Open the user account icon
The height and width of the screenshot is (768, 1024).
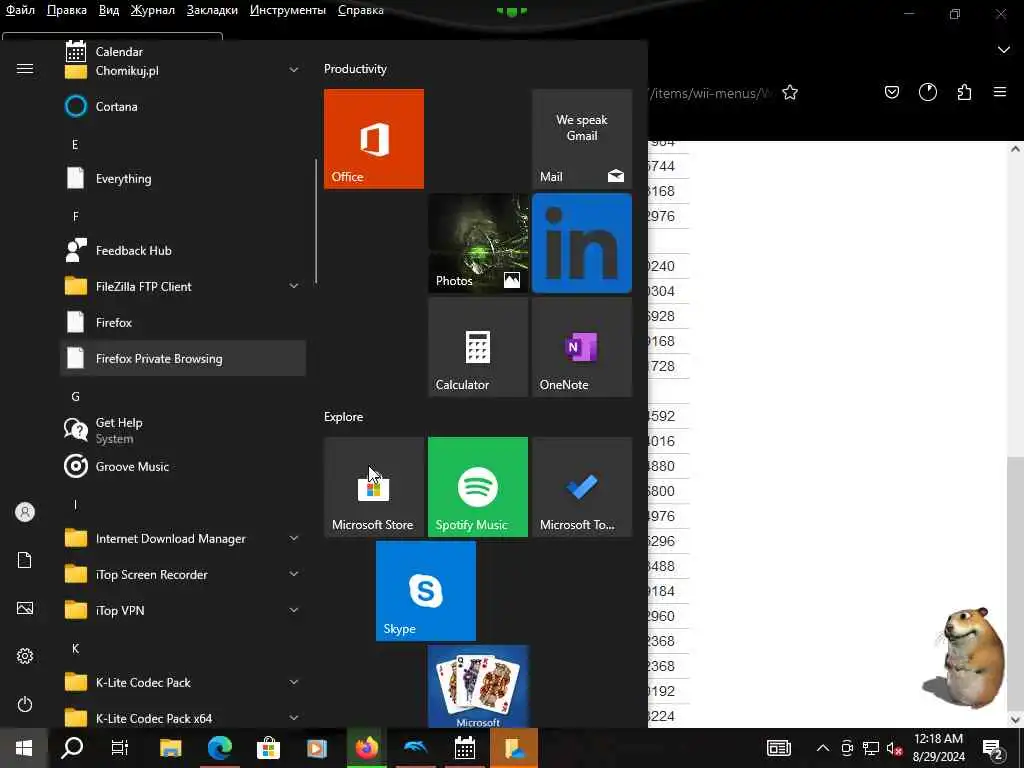25,512
